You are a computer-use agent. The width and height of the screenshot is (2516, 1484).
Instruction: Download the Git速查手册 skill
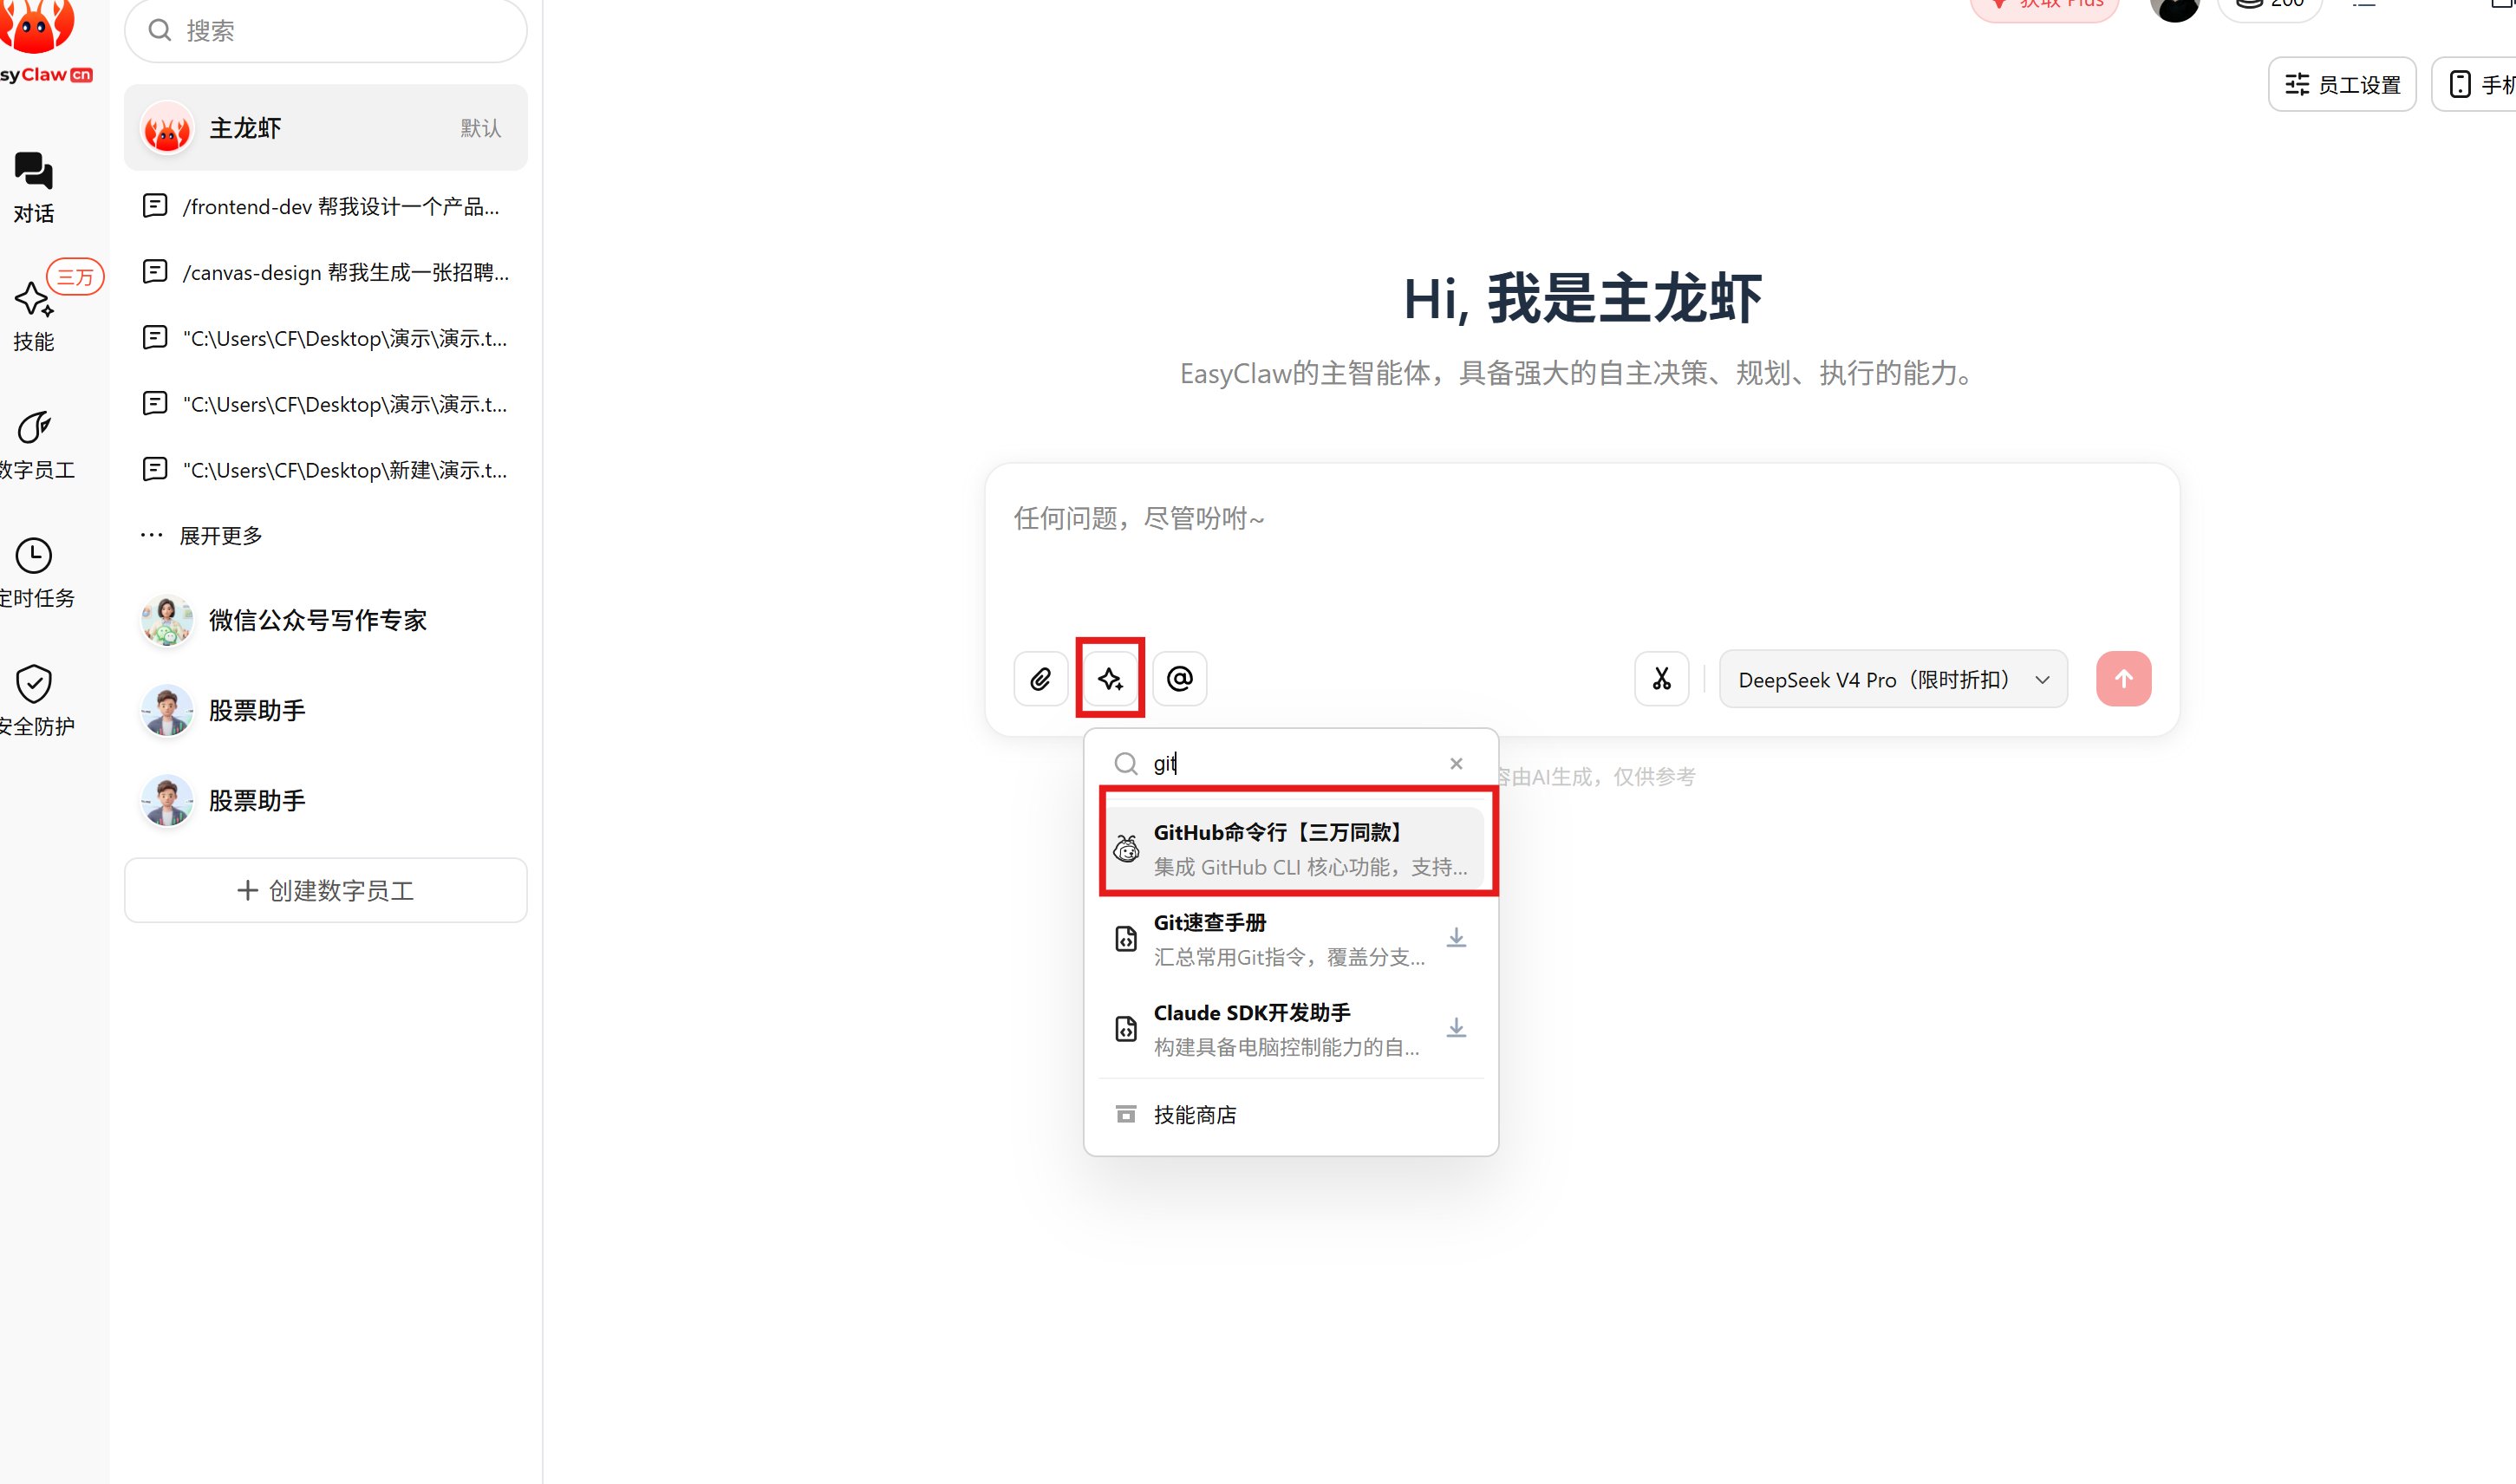1456,938
